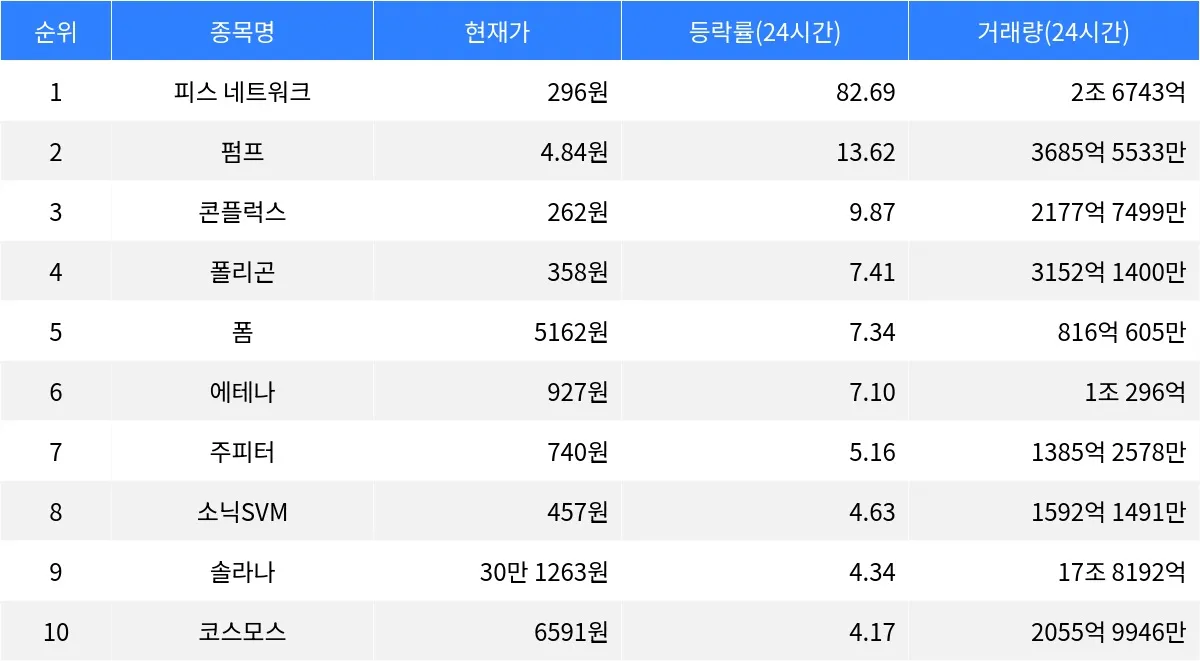Select the 6591원 price cell

(572, 632)
